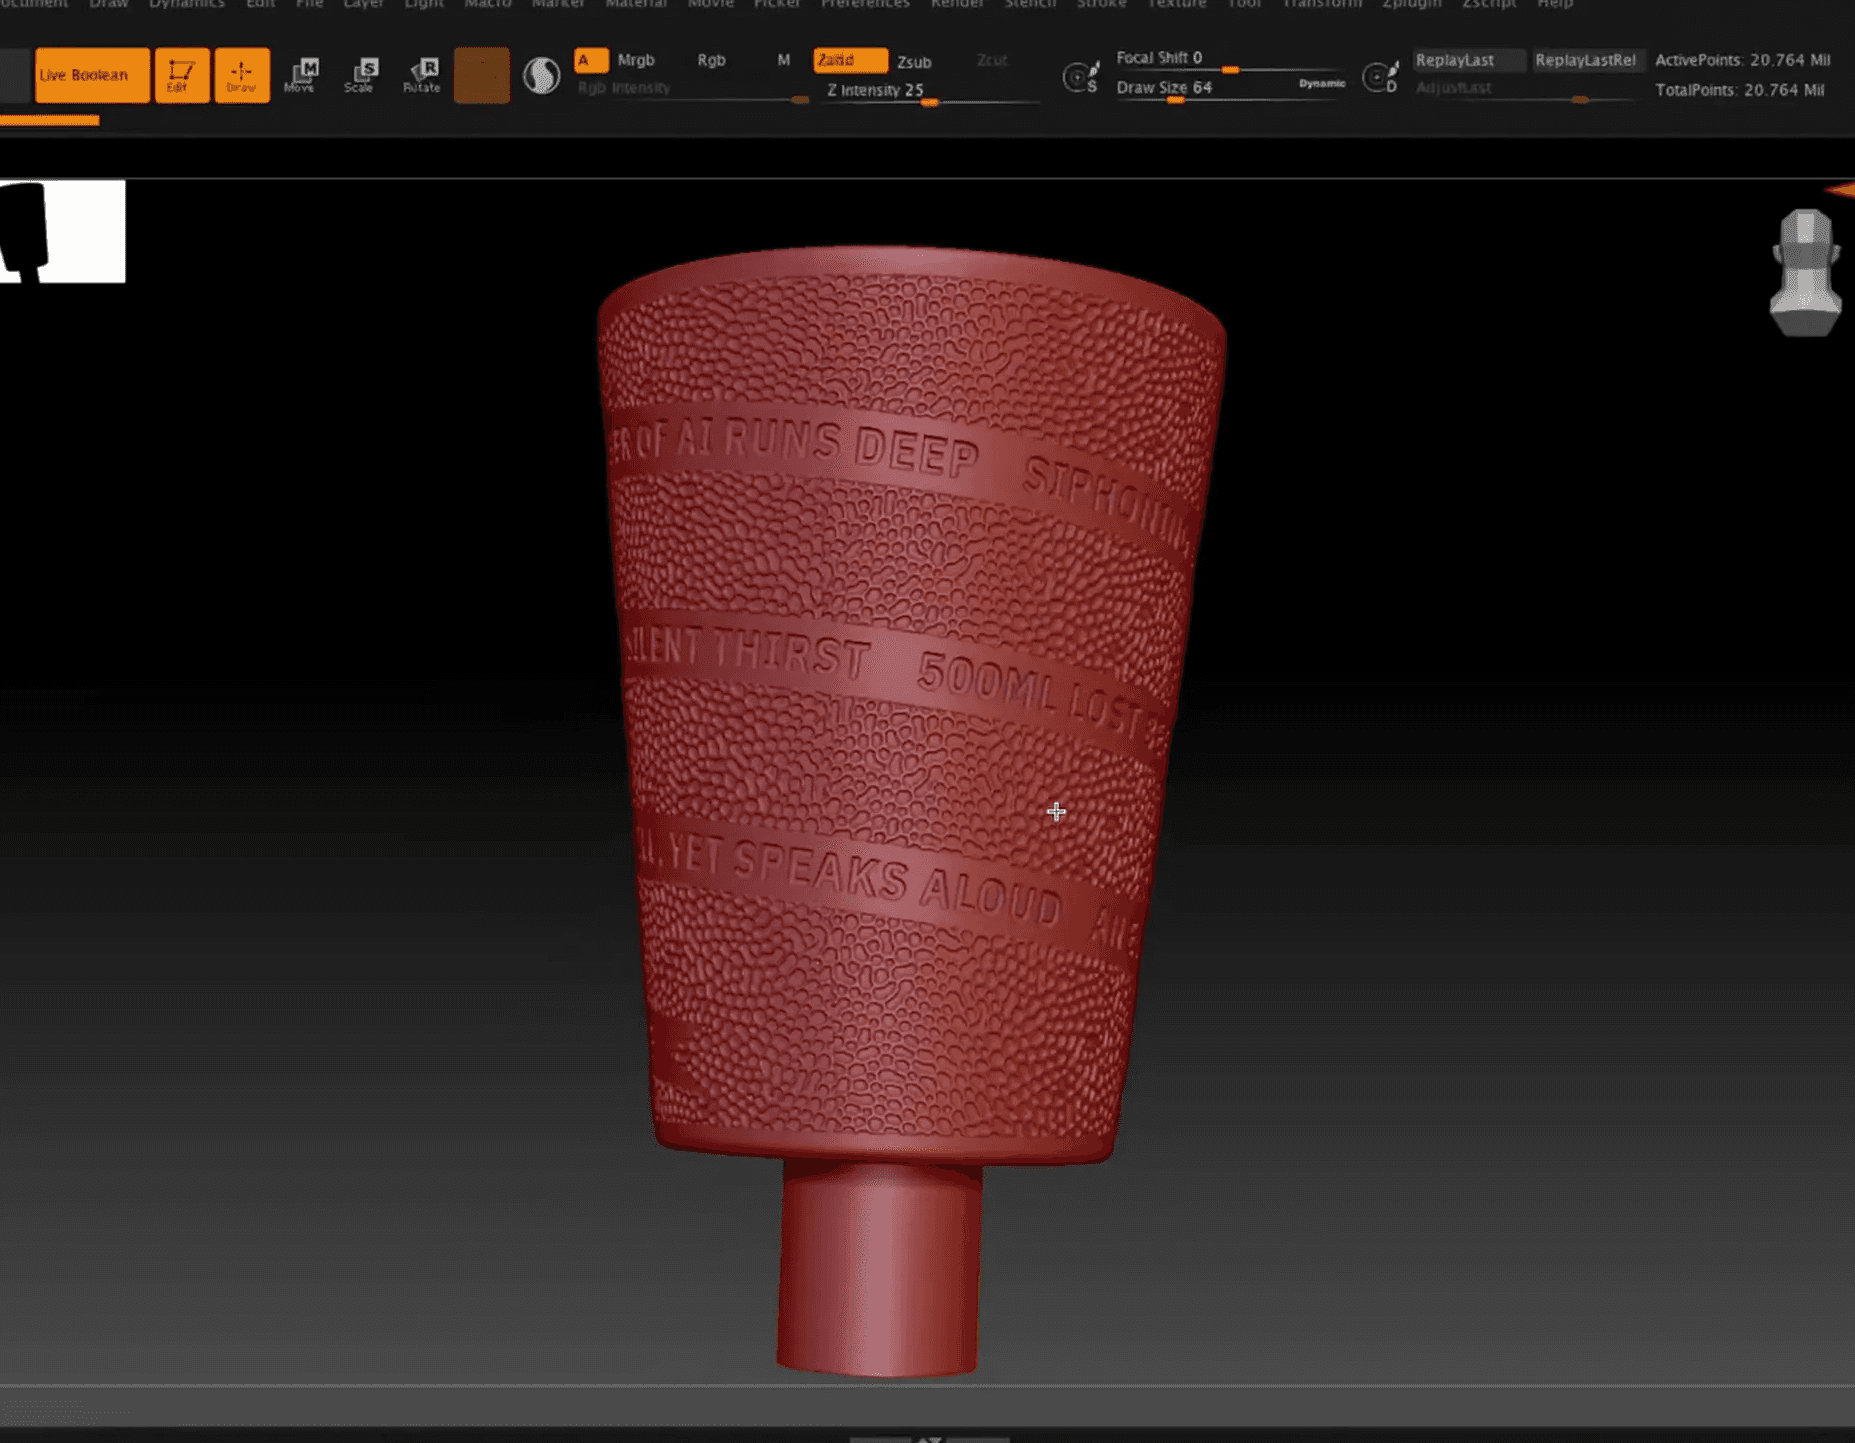The image size is (1855, 1443).
Task: Click the smooth cylinder base of the model
Action: tap(878, 1268)
